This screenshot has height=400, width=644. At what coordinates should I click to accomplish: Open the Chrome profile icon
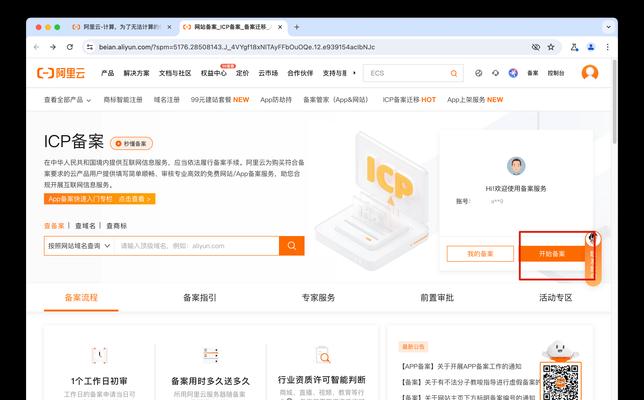coord(591,47)
